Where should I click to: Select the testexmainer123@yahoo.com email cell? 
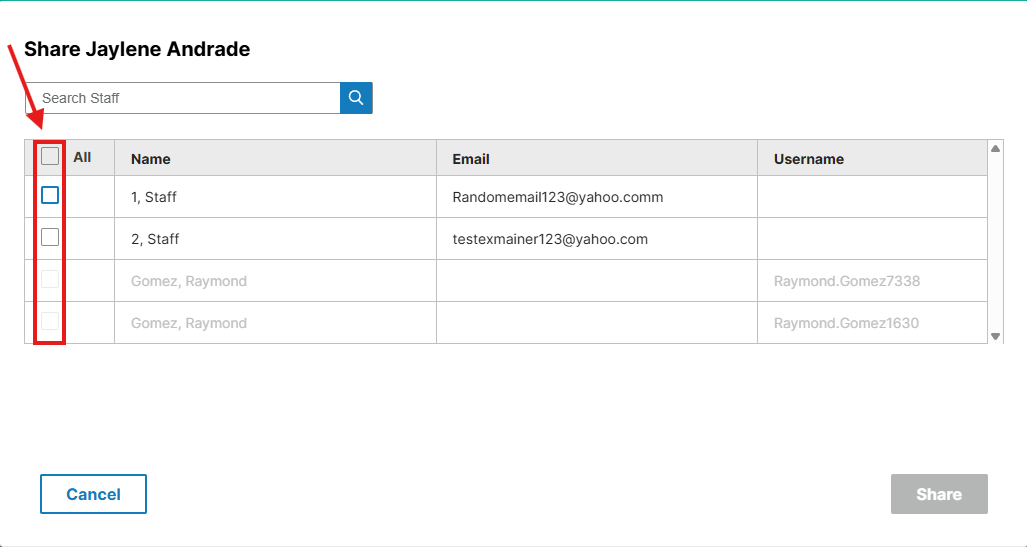click(x=550, y=239)
